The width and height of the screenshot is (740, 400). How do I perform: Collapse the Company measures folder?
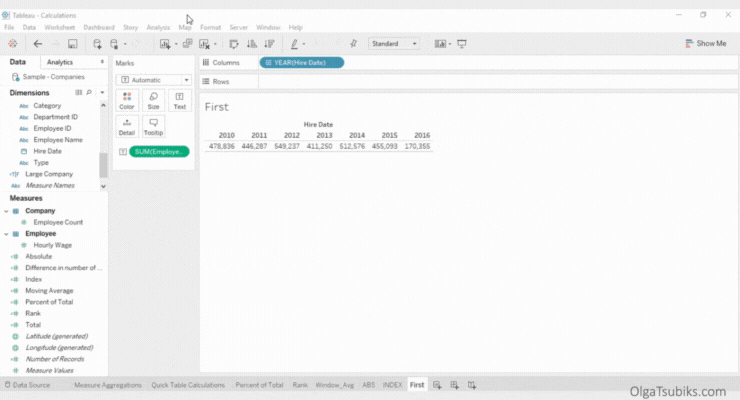tap(6, 211)
